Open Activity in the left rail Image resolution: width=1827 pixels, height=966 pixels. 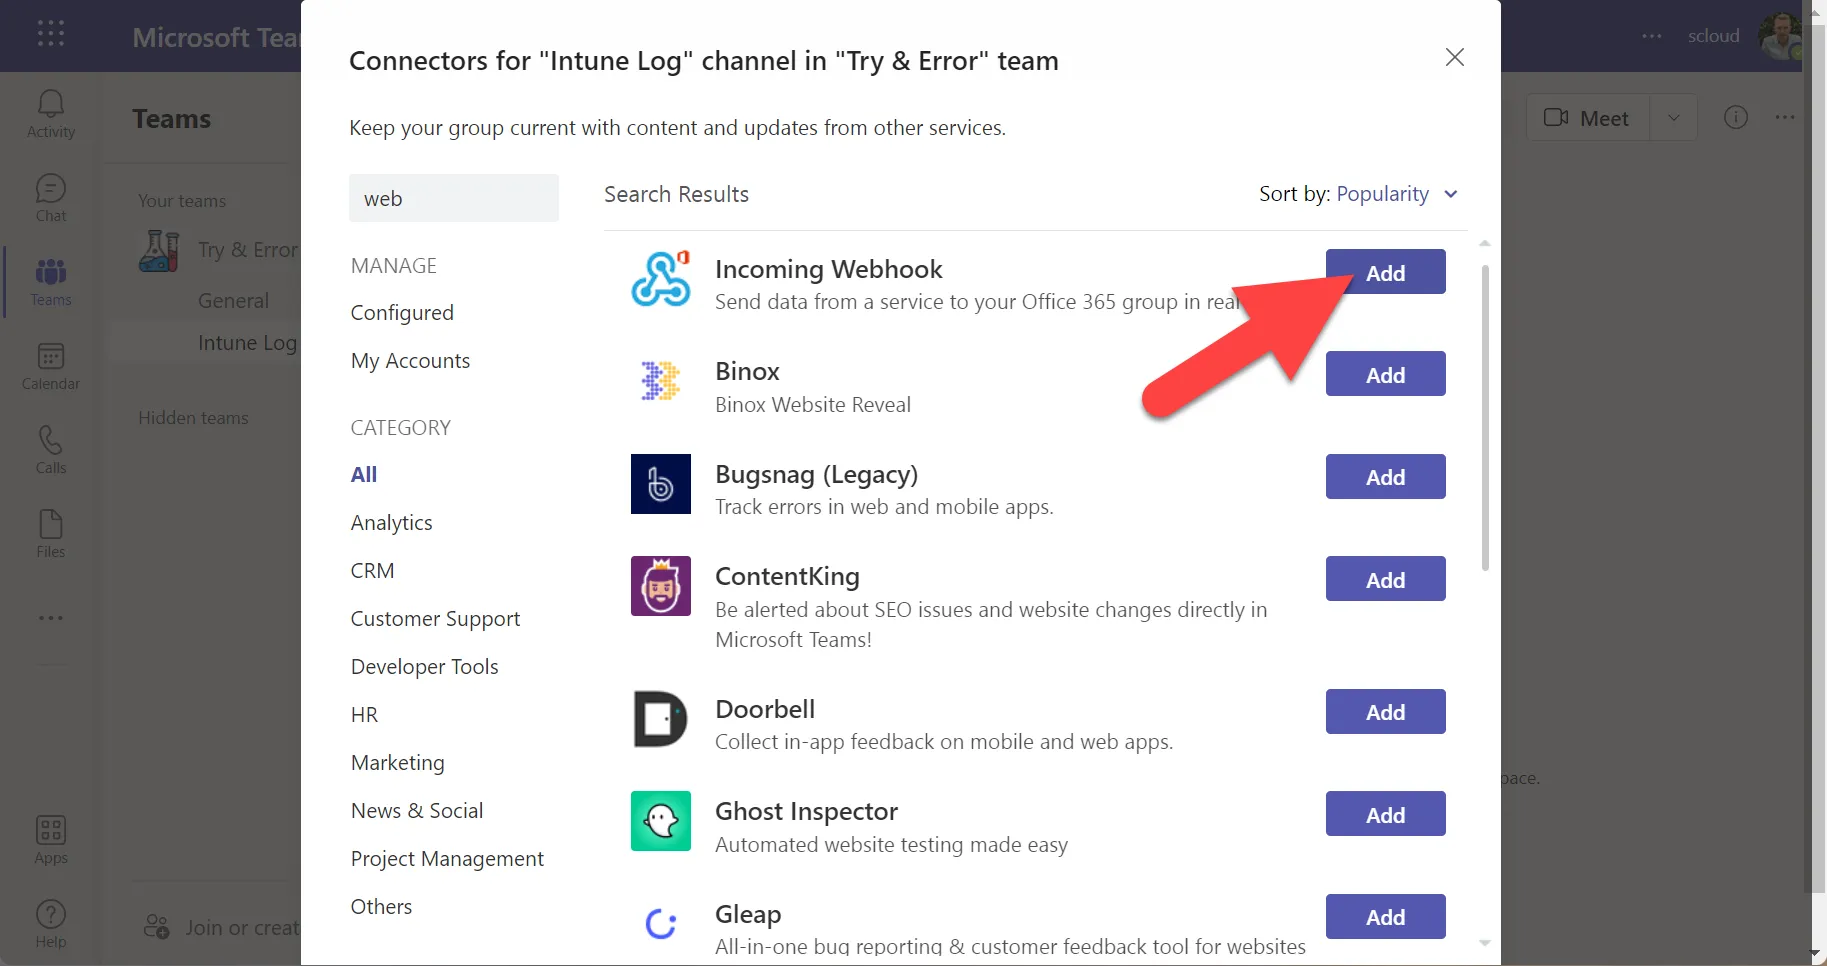coord(51,114)
